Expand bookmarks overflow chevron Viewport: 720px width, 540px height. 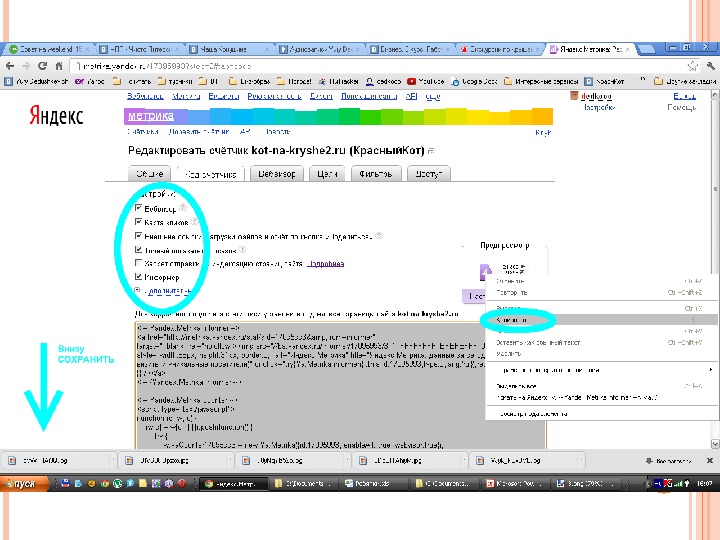point(643,80)
